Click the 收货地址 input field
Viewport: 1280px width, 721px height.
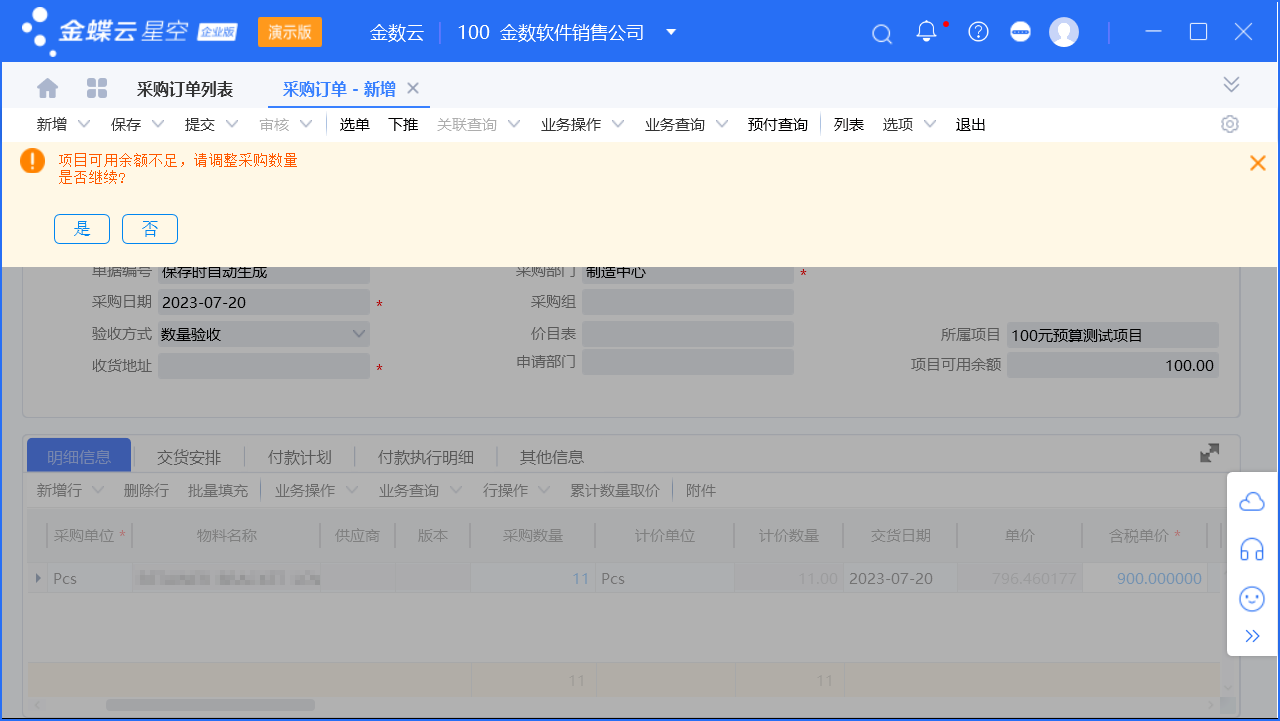click(264, 366)
